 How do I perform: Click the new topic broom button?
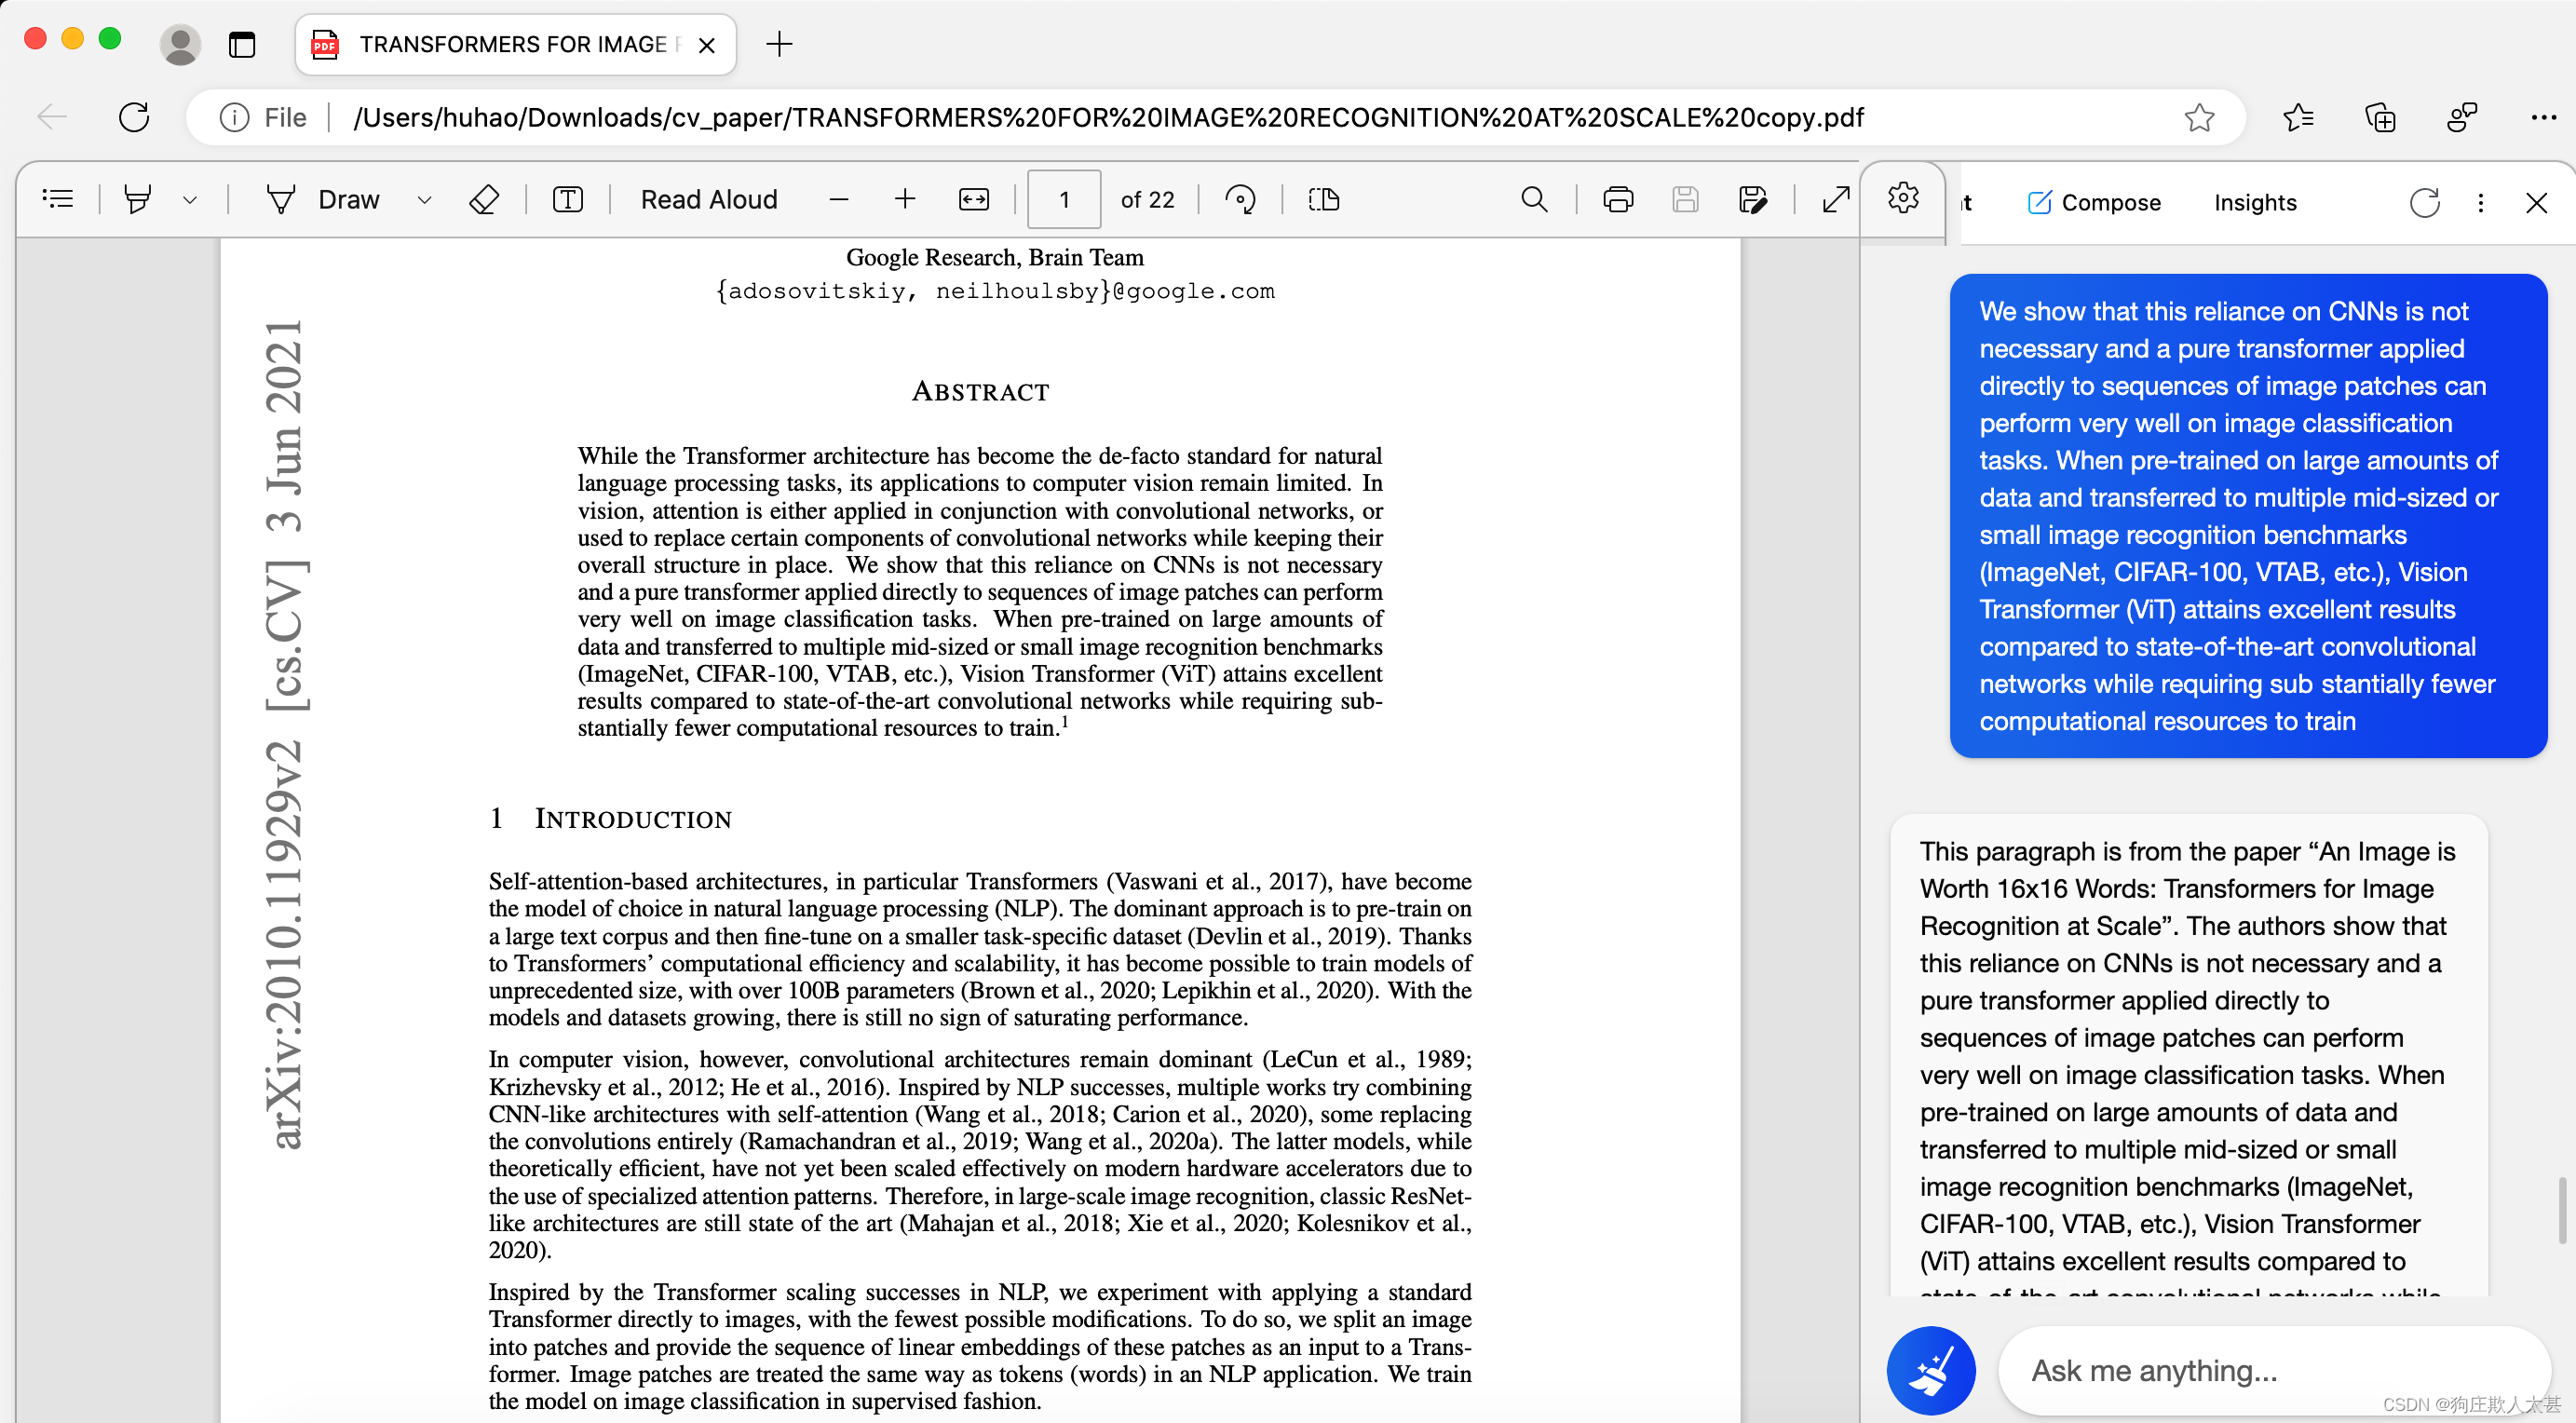point(1930,1369)
